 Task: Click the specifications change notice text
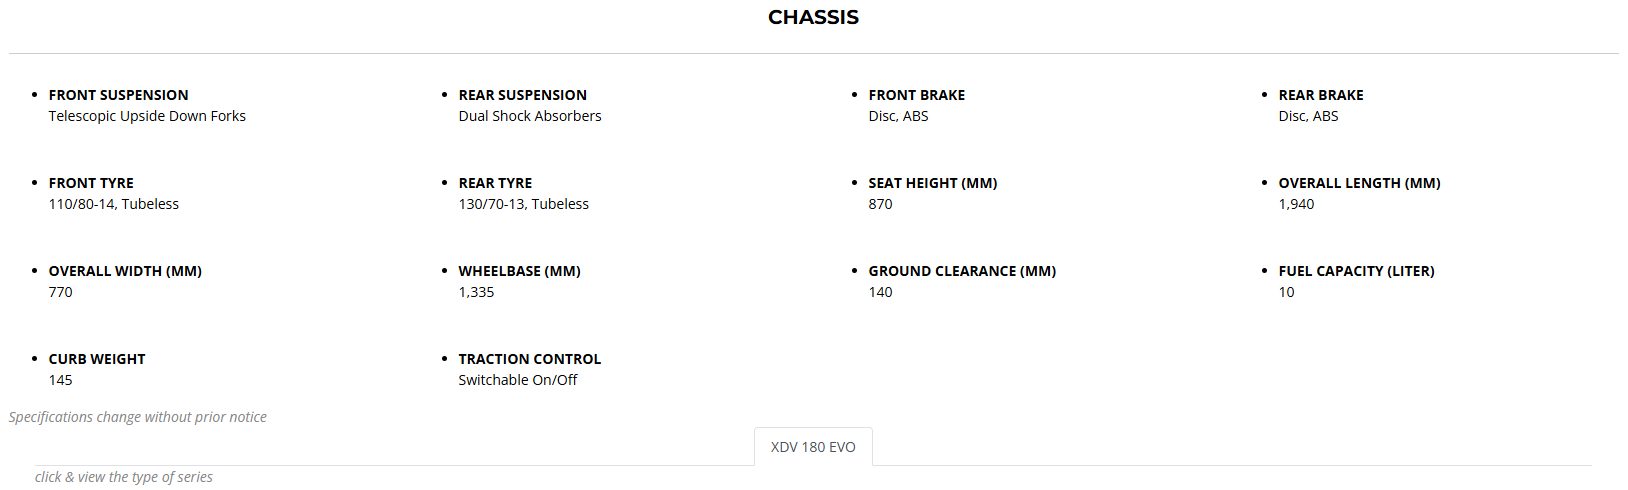click(x=138, y=417)
